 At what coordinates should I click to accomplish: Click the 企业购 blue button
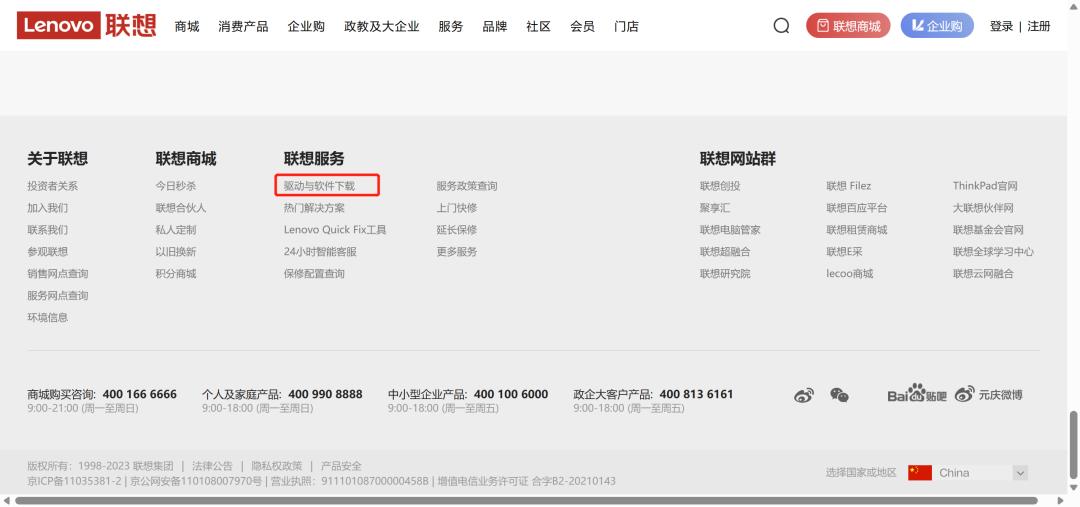(937, 26)
